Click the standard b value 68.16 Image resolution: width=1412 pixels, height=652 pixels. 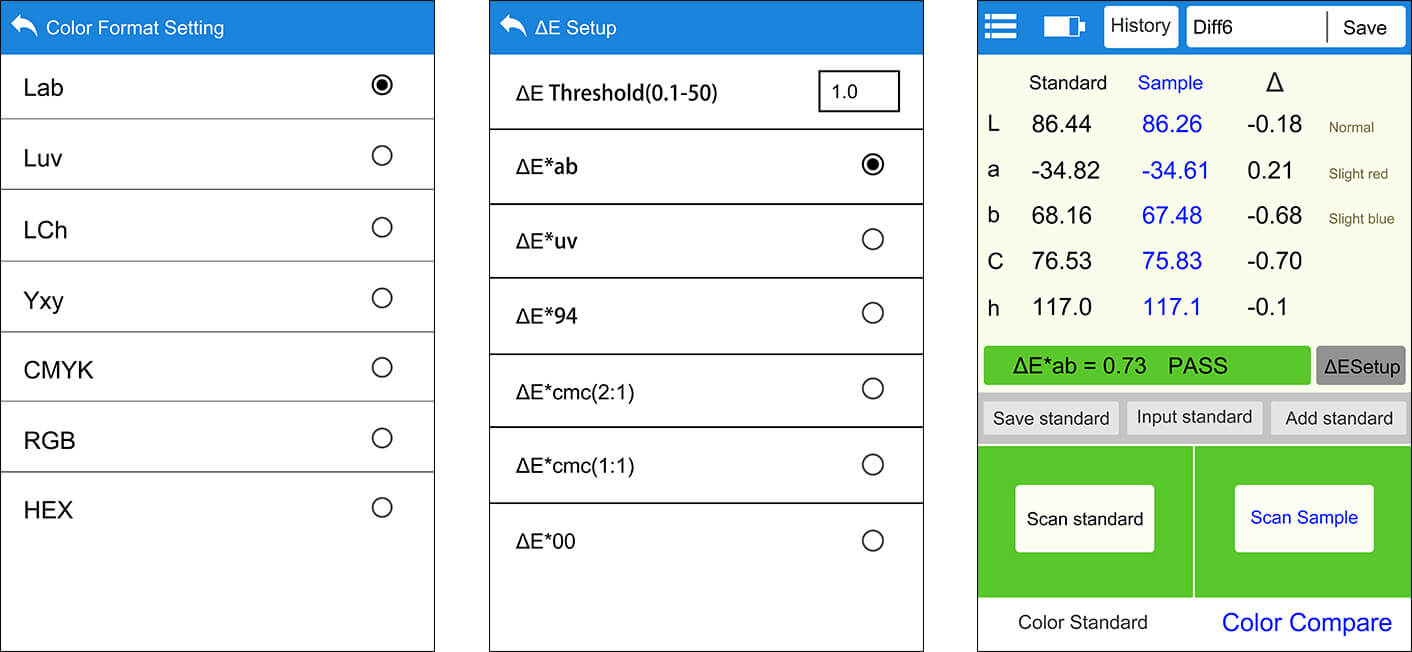[x=1061, y=216]
